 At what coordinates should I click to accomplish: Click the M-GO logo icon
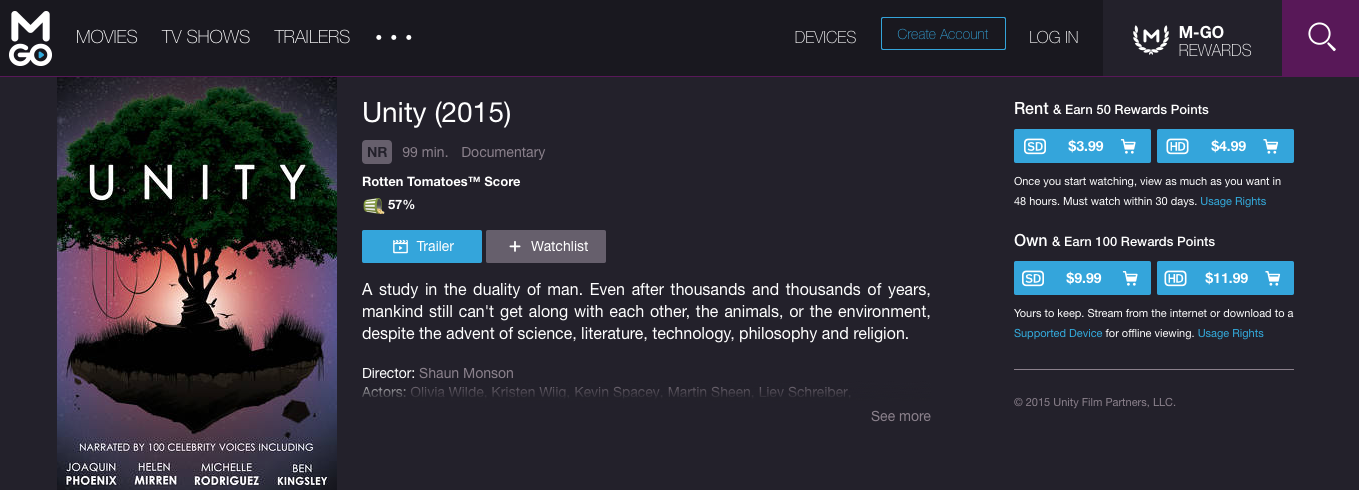30,38
